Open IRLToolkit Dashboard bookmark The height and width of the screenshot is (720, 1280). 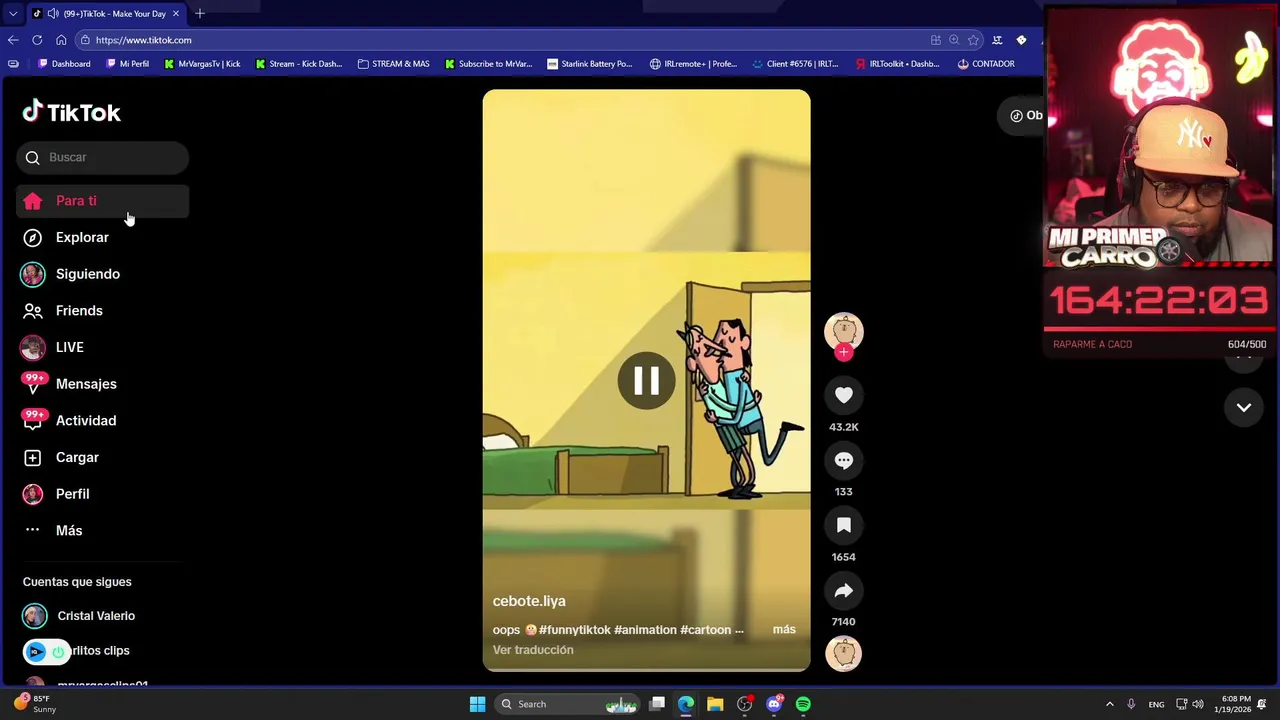[x=897, y=64]
